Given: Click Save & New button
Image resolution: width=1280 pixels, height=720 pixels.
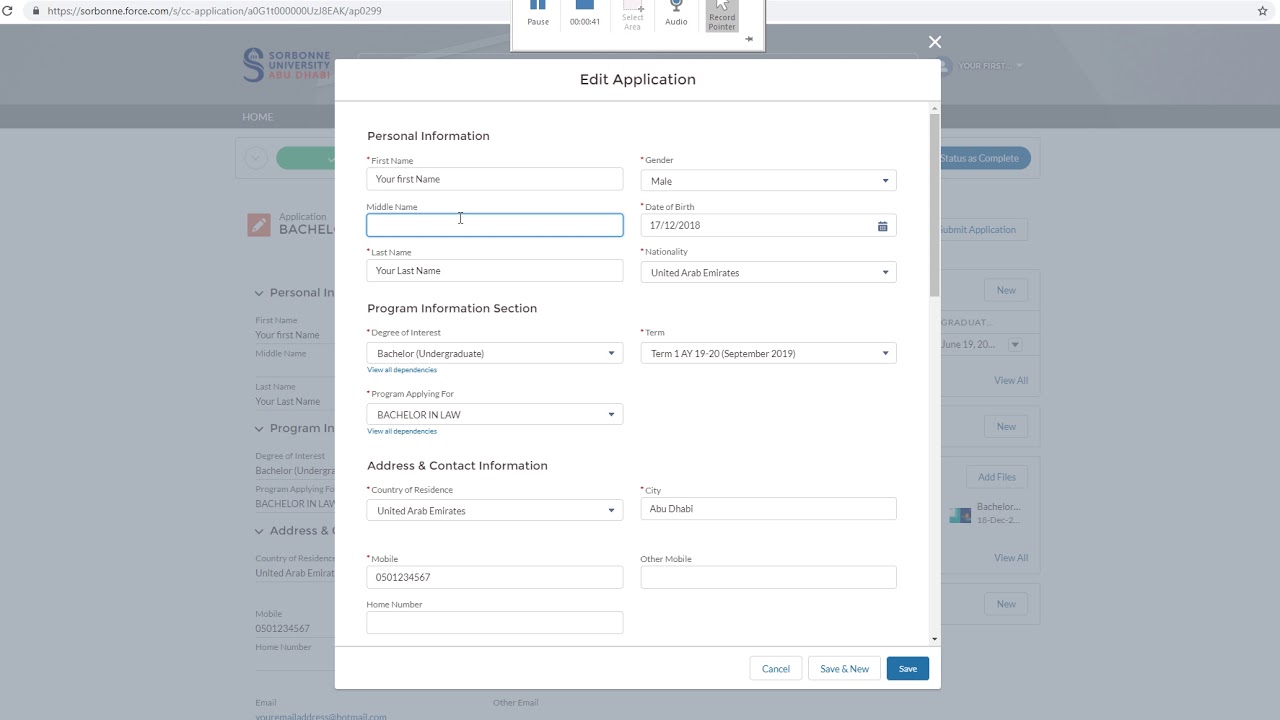Looking at the screenshot, I should point(844,669).
